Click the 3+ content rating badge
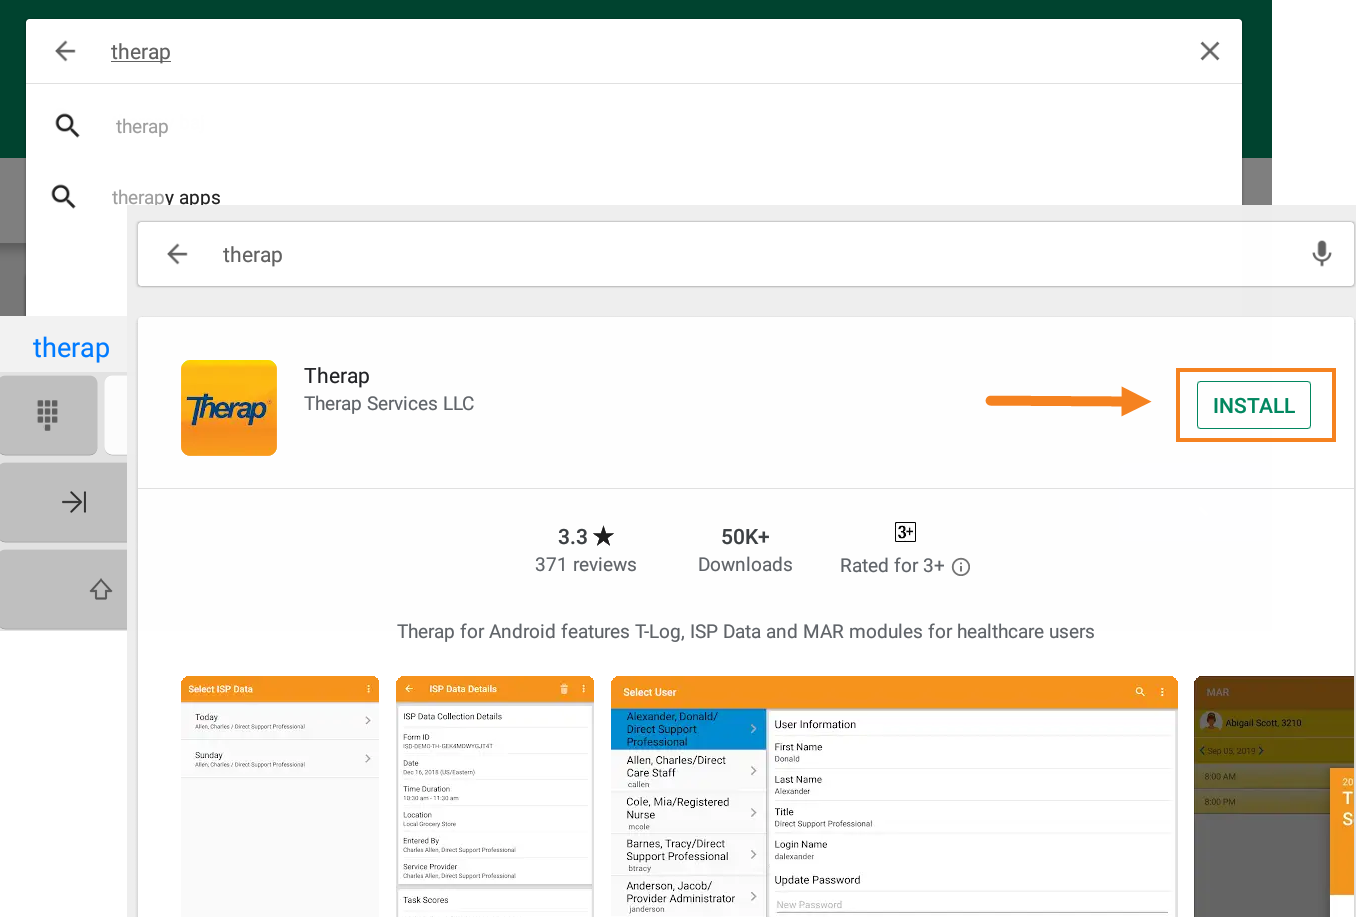This screenshot has width=1356, height=918. (x=905, y=532)
